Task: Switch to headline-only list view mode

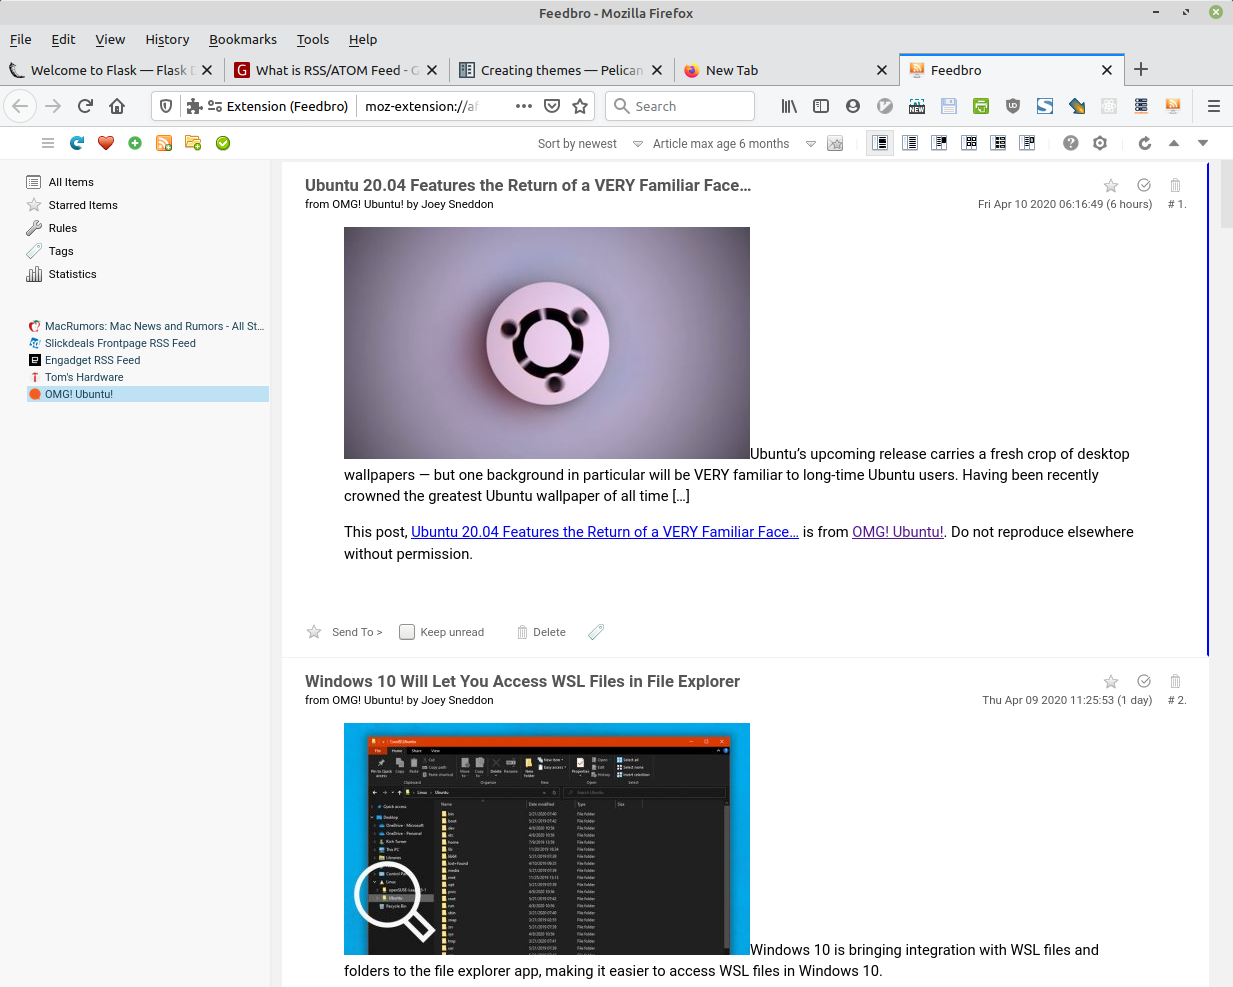Action: point(910,143)
